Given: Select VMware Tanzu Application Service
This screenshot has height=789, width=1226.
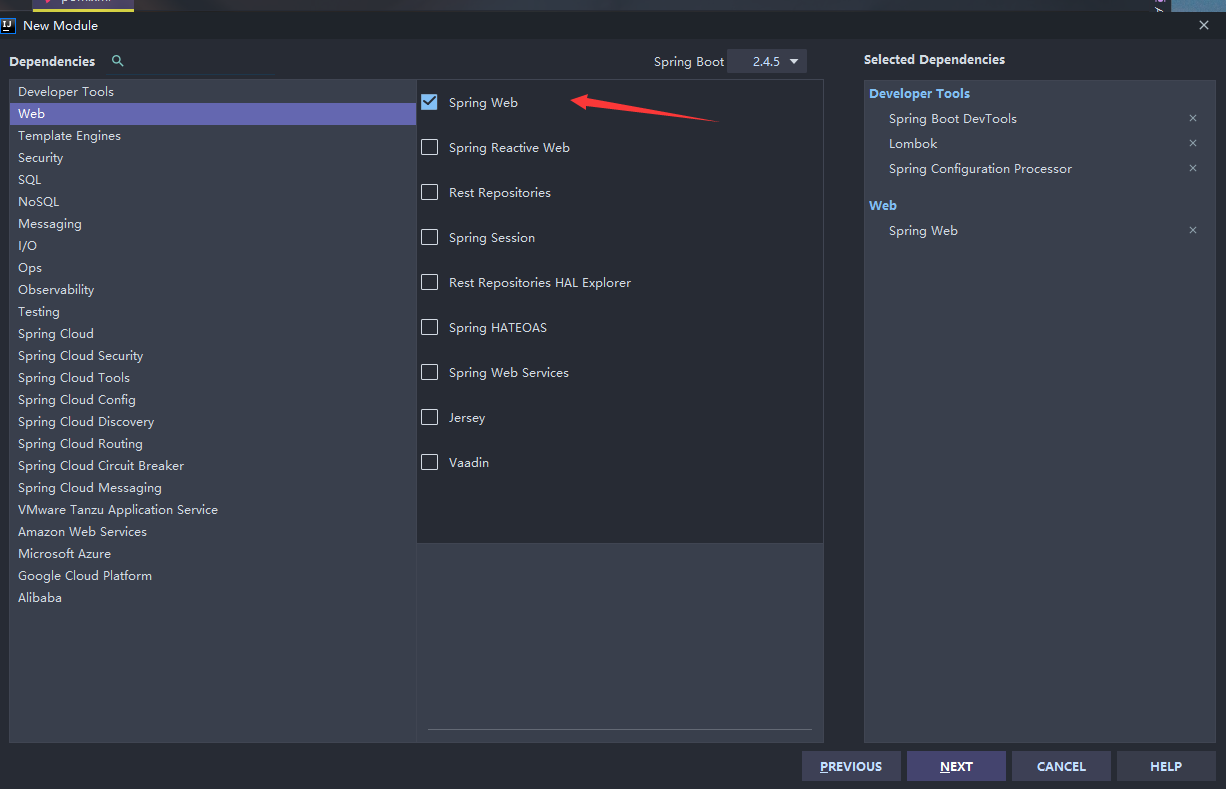Looking at the screenshot, I should click(213, 509).
